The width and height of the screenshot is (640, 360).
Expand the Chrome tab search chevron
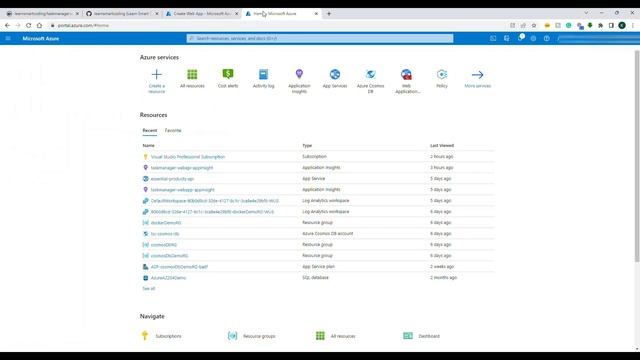586,13
